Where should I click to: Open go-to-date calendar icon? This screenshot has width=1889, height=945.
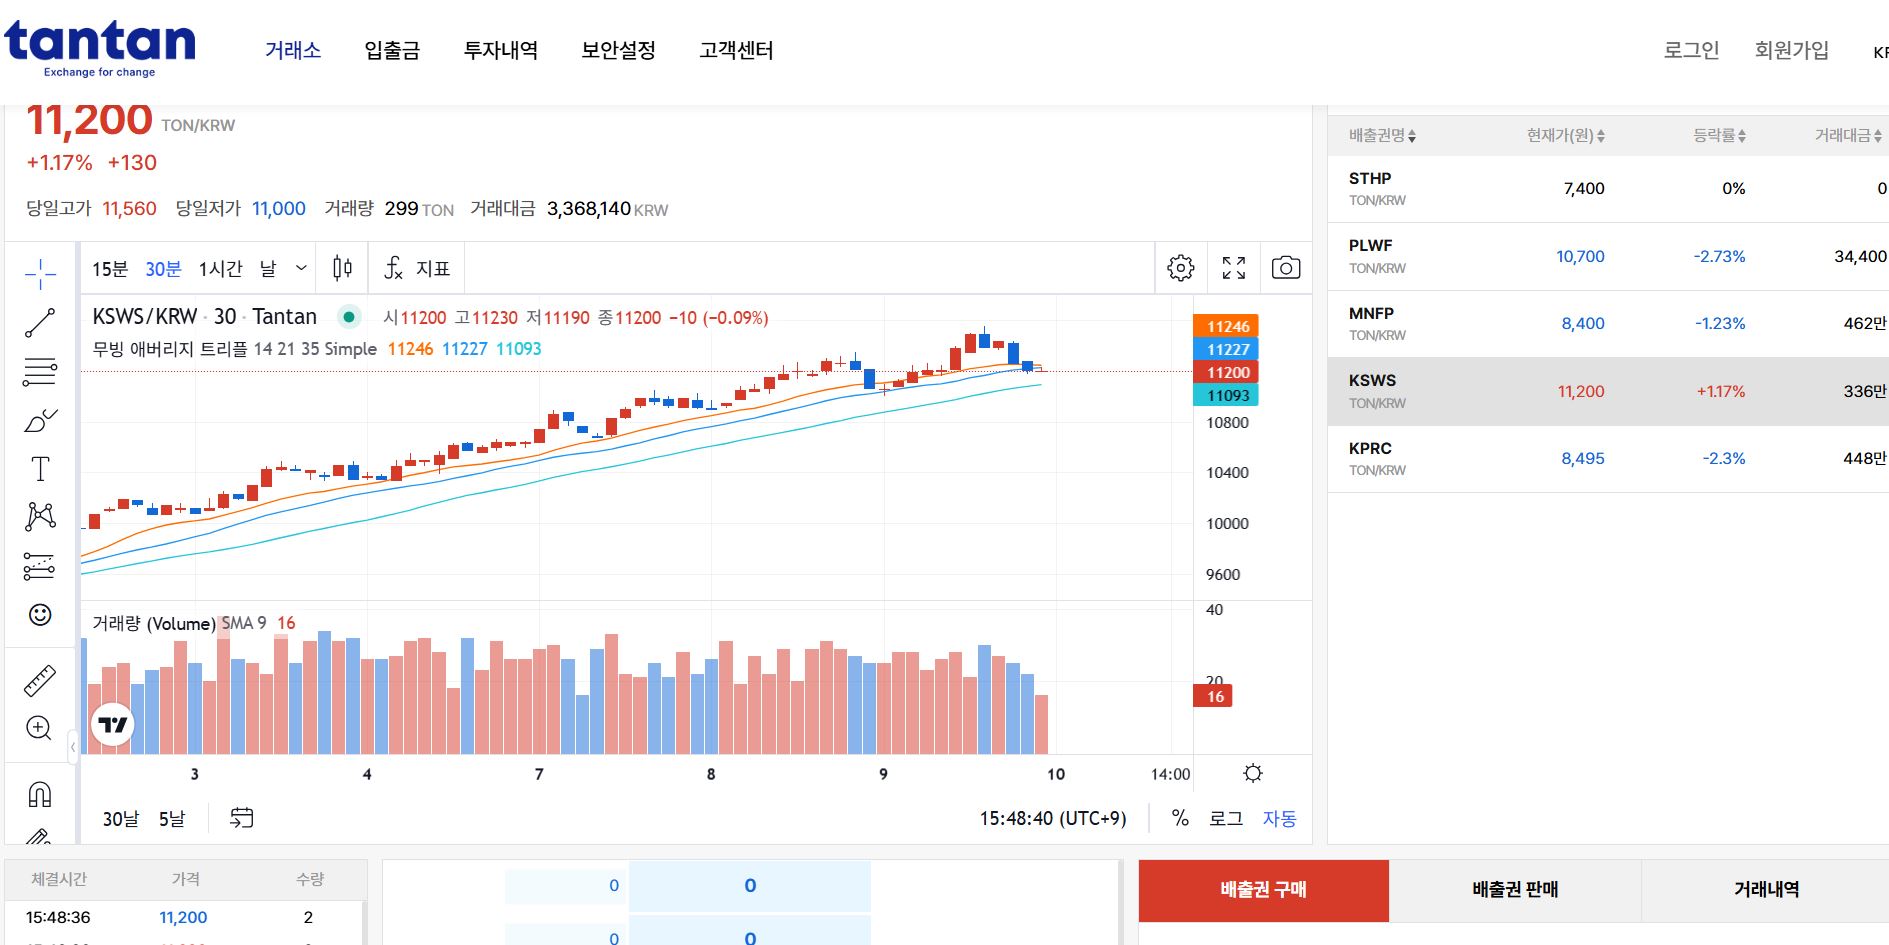[x=242, y=818]
